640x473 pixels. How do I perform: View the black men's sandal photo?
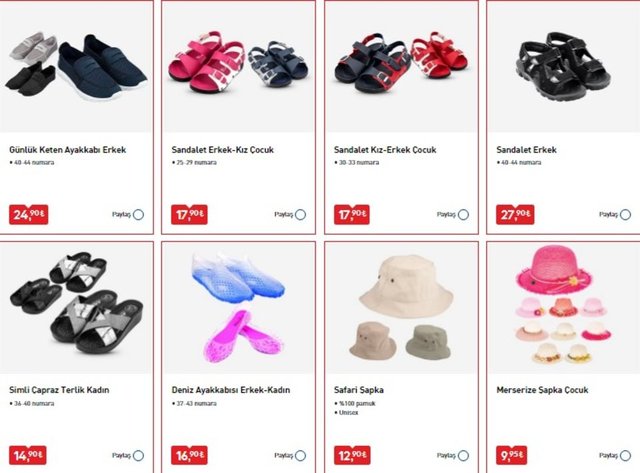pyautogui.click(x=563, y=67)
